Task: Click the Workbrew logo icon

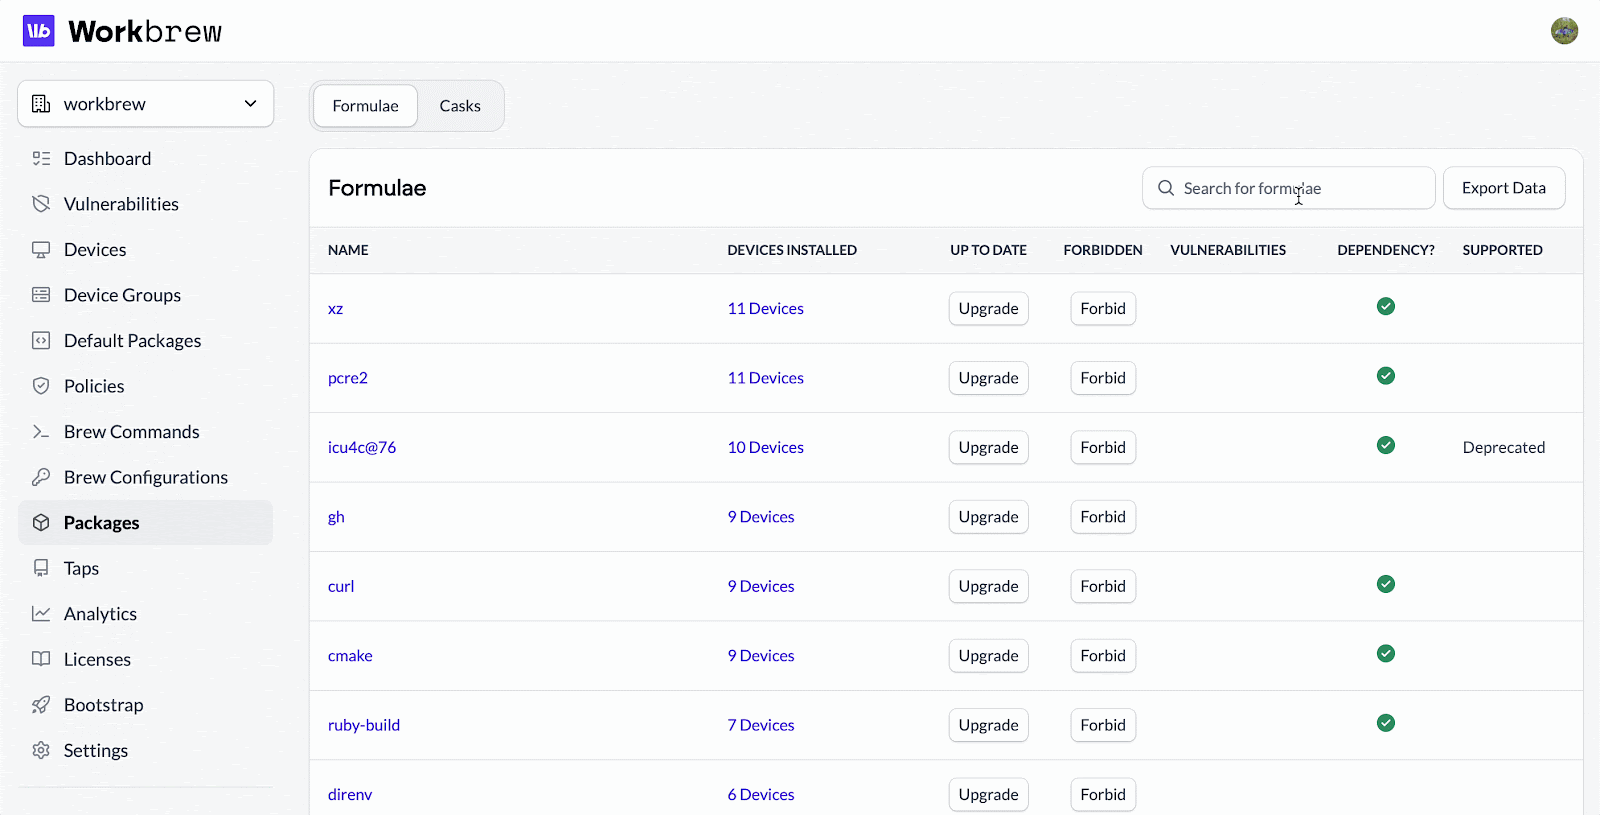Action: 39,31
